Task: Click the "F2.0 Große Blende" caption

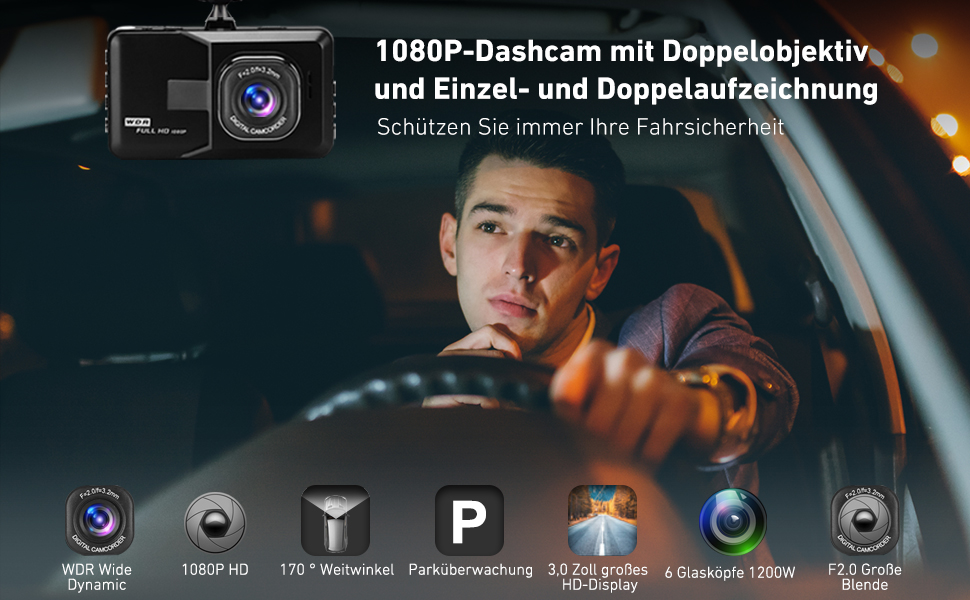Action: (x=865, y=577)
